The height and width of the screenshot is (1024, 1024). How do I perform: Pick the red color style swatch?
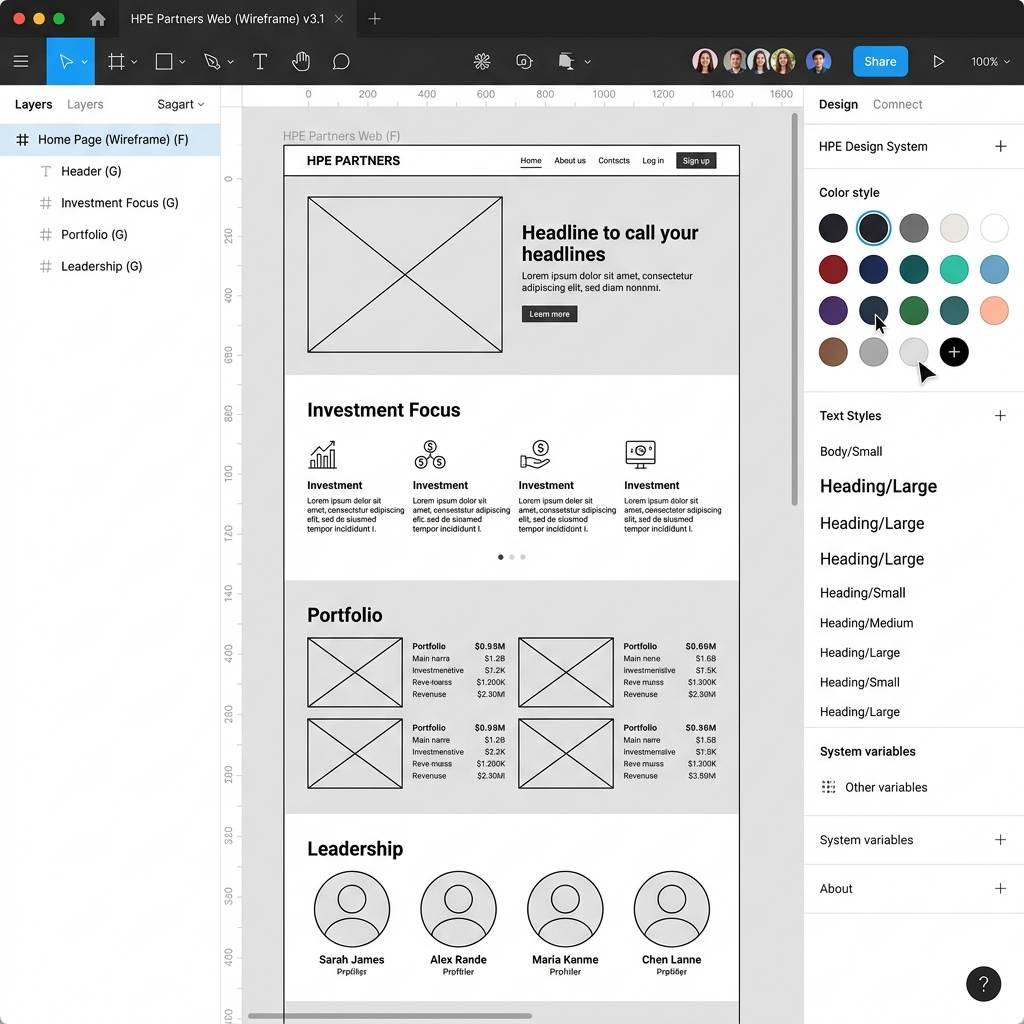[x=833, y=269]
